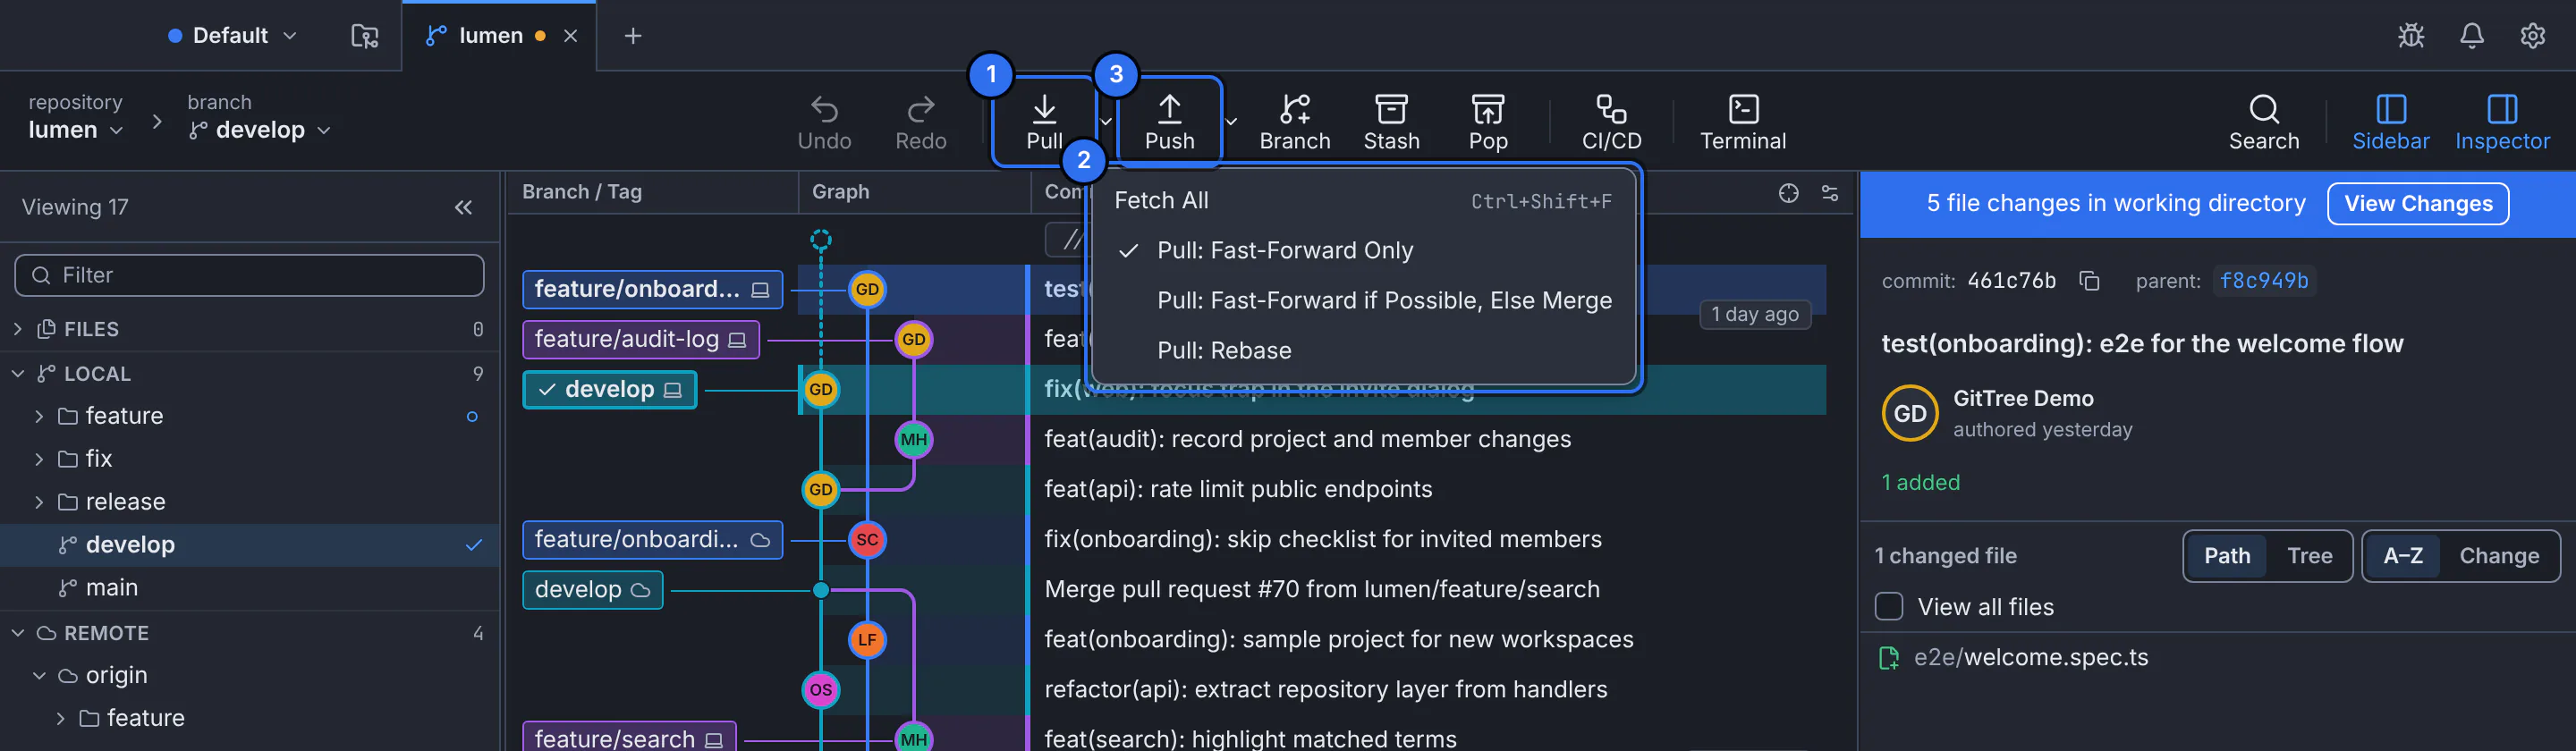Switch file list to Path view
Image resolution: width=2576 pixels, height=751 pixels.
(x=2227, y=556)
